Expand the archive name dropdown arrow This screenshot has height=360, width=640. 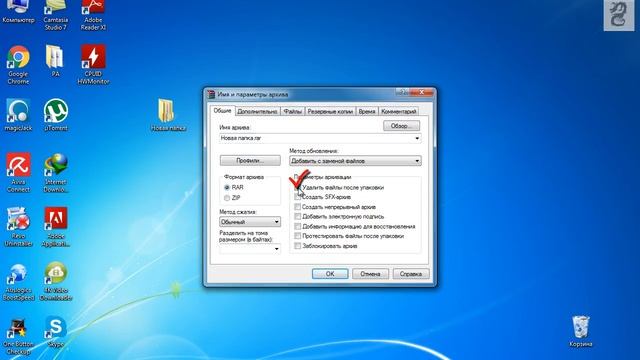coord(417,138)
